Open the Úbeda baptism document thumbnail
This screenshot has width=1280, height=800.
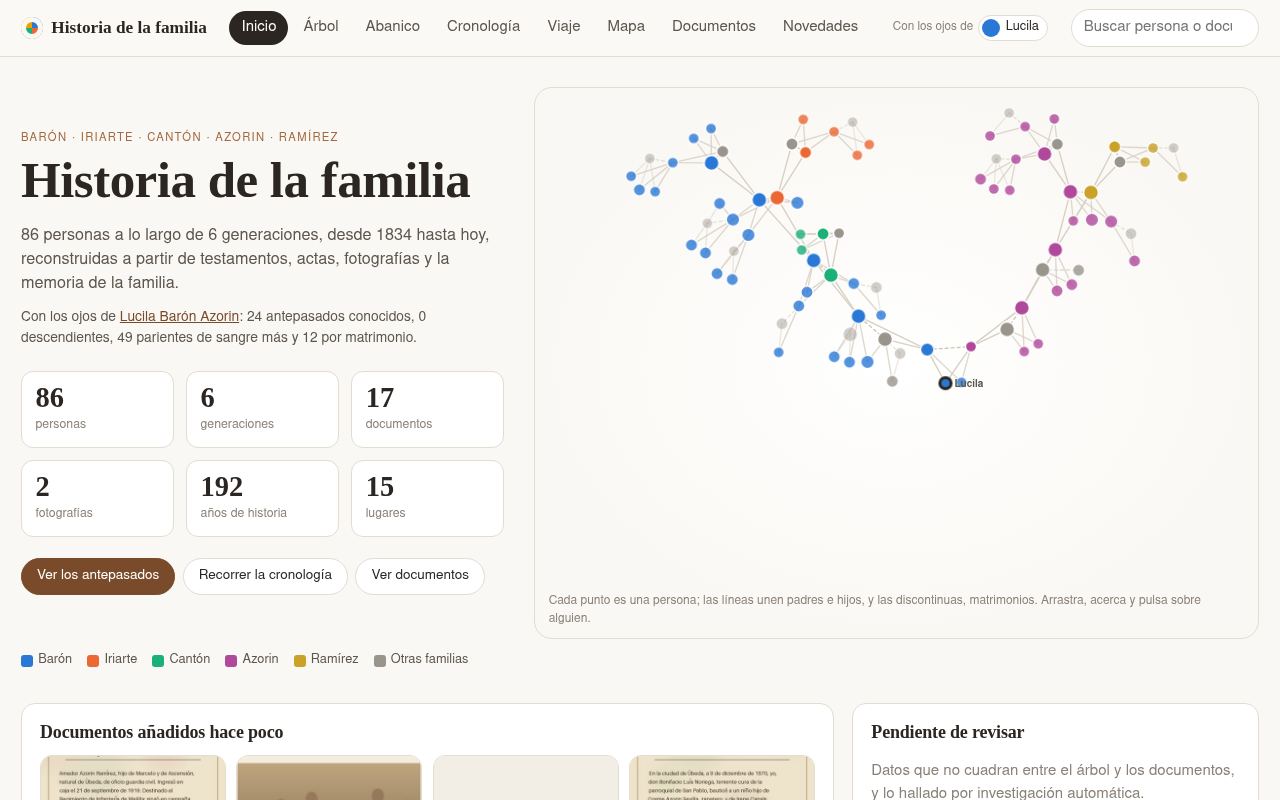click(x=722, y=778)
